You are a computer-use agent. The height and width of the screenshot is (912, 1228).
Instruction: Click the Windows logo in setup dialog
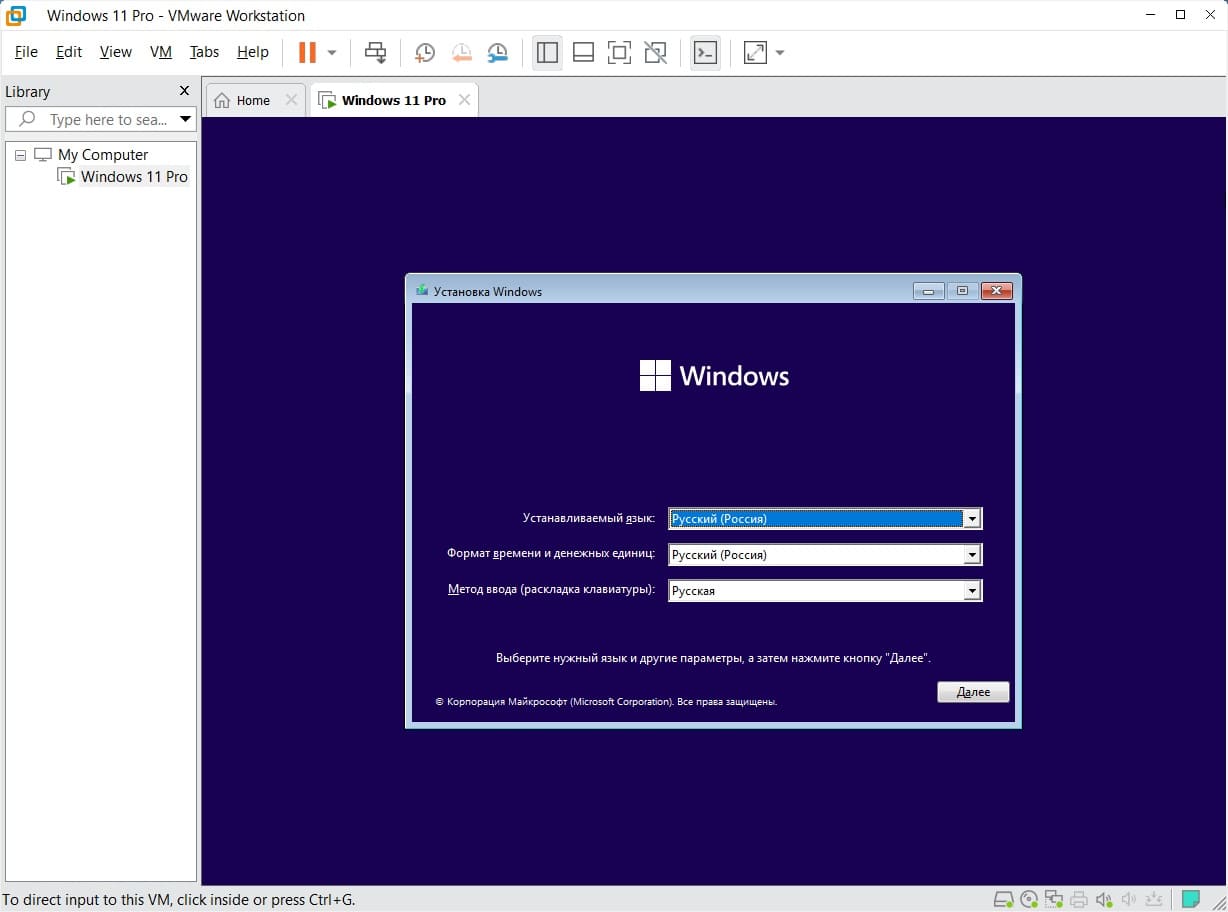point(655,375)
